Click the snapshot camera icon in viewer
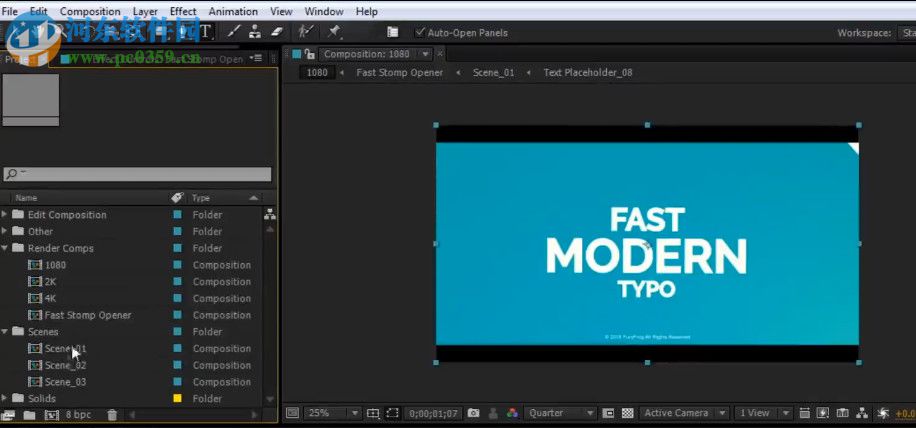916x428 pixels. [x=474, y=413]
